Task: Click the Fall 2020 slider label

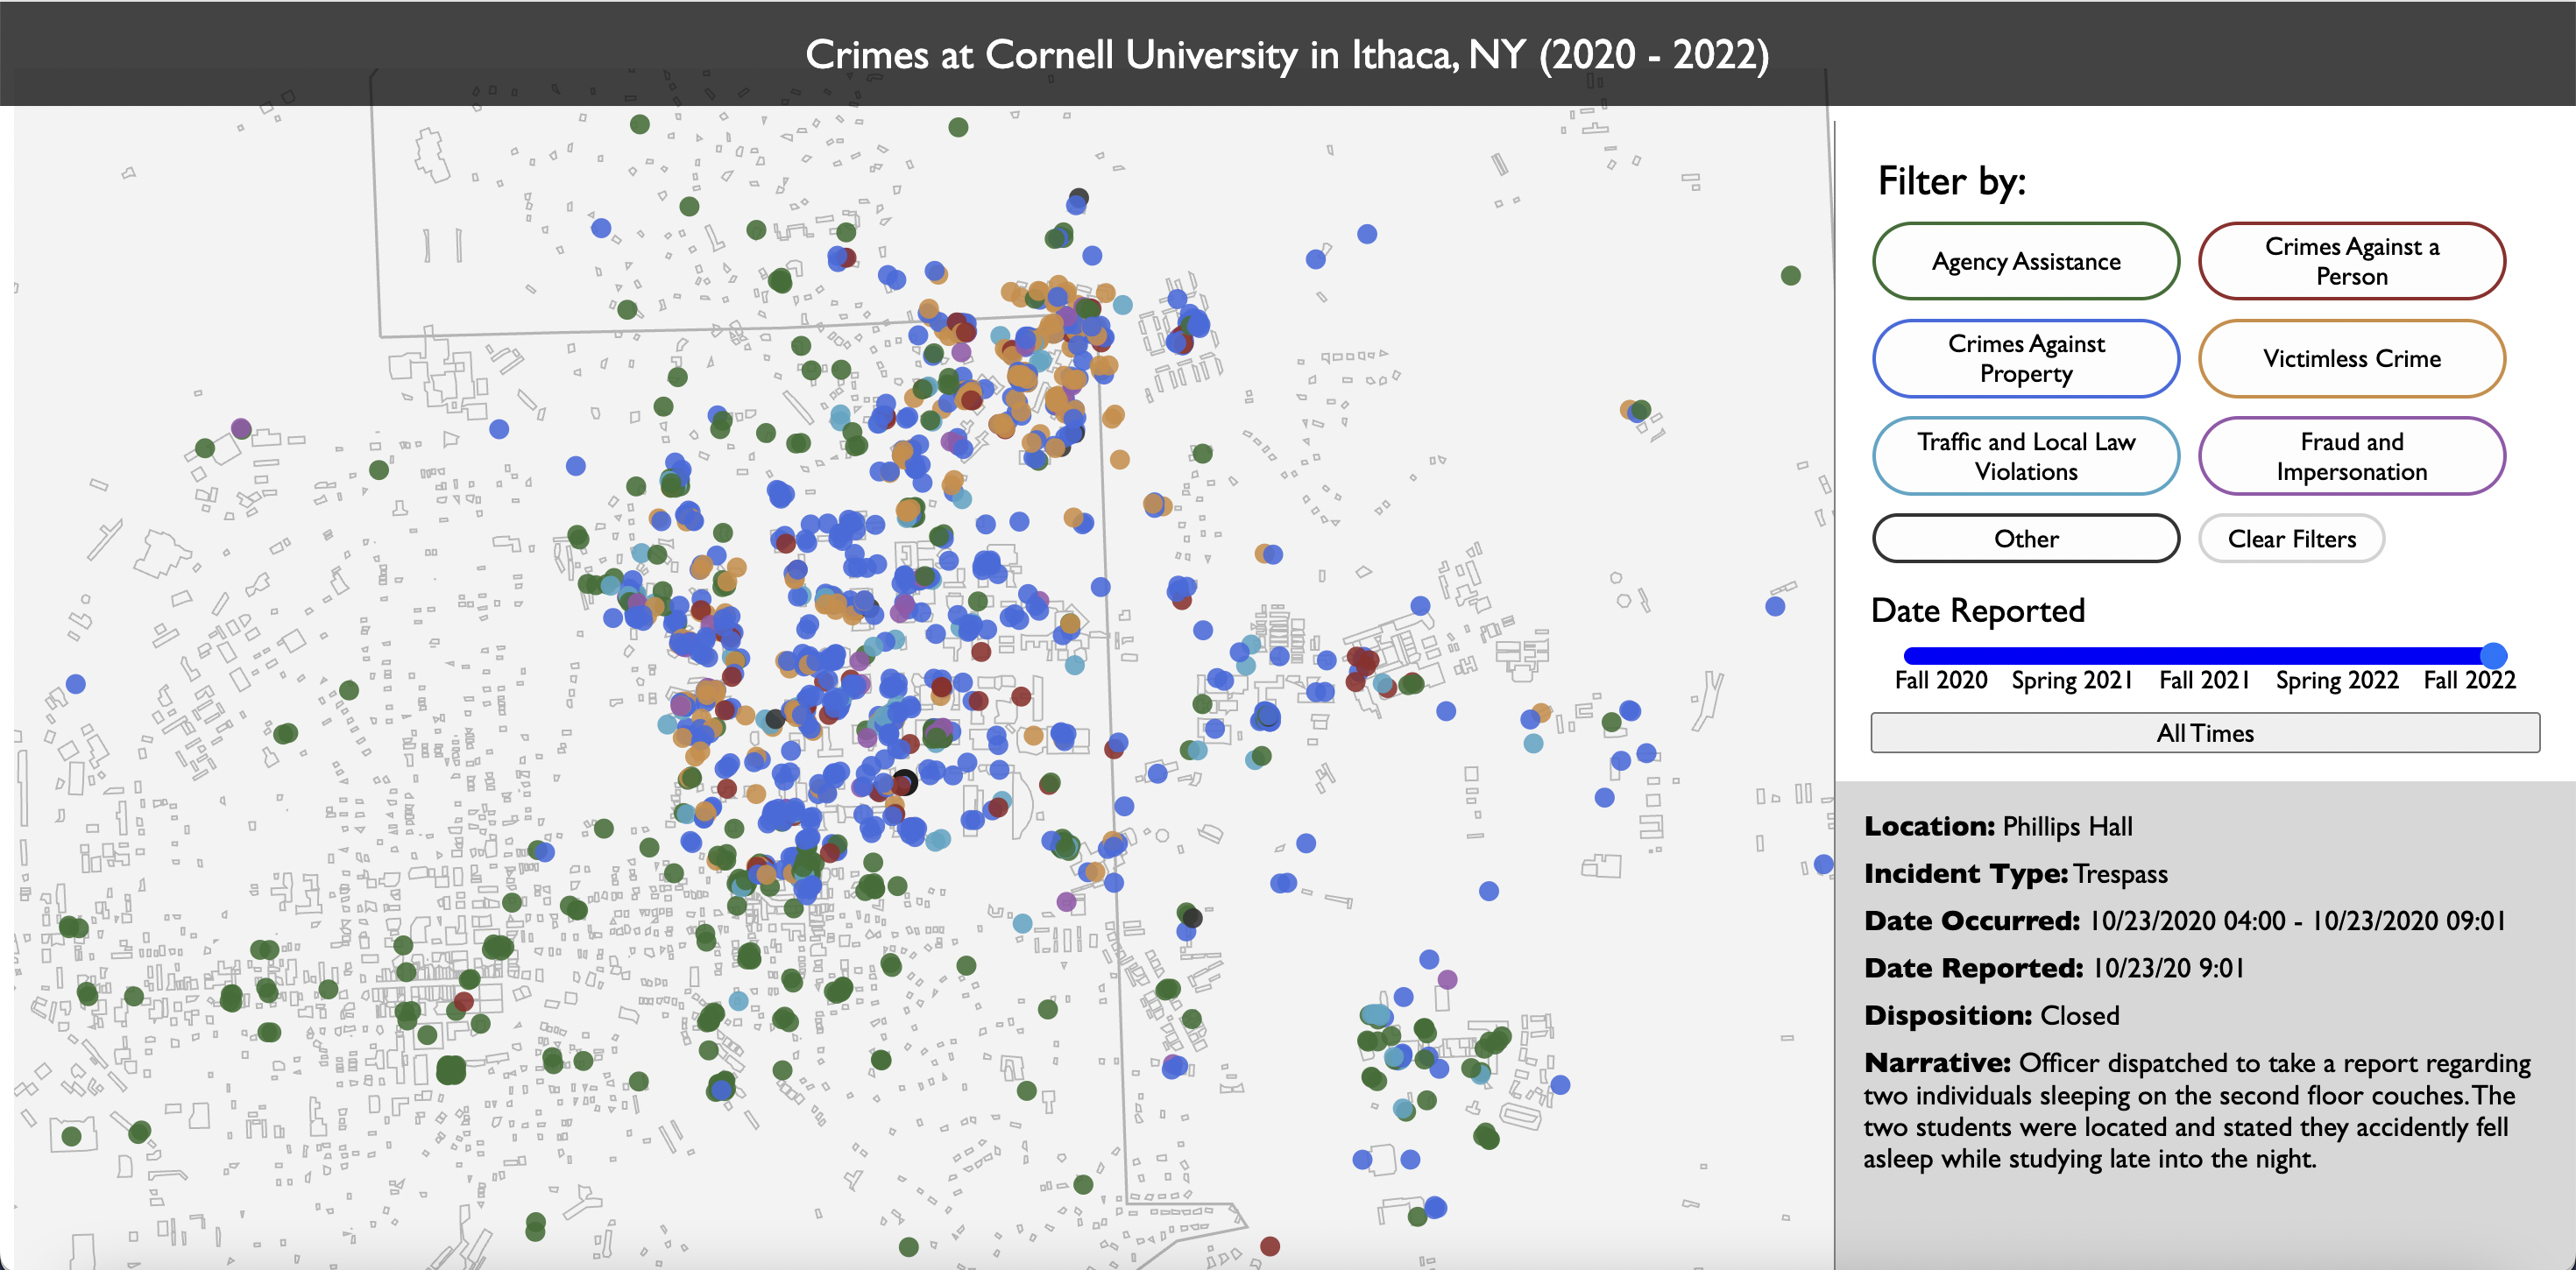Action: [1940, 680]
